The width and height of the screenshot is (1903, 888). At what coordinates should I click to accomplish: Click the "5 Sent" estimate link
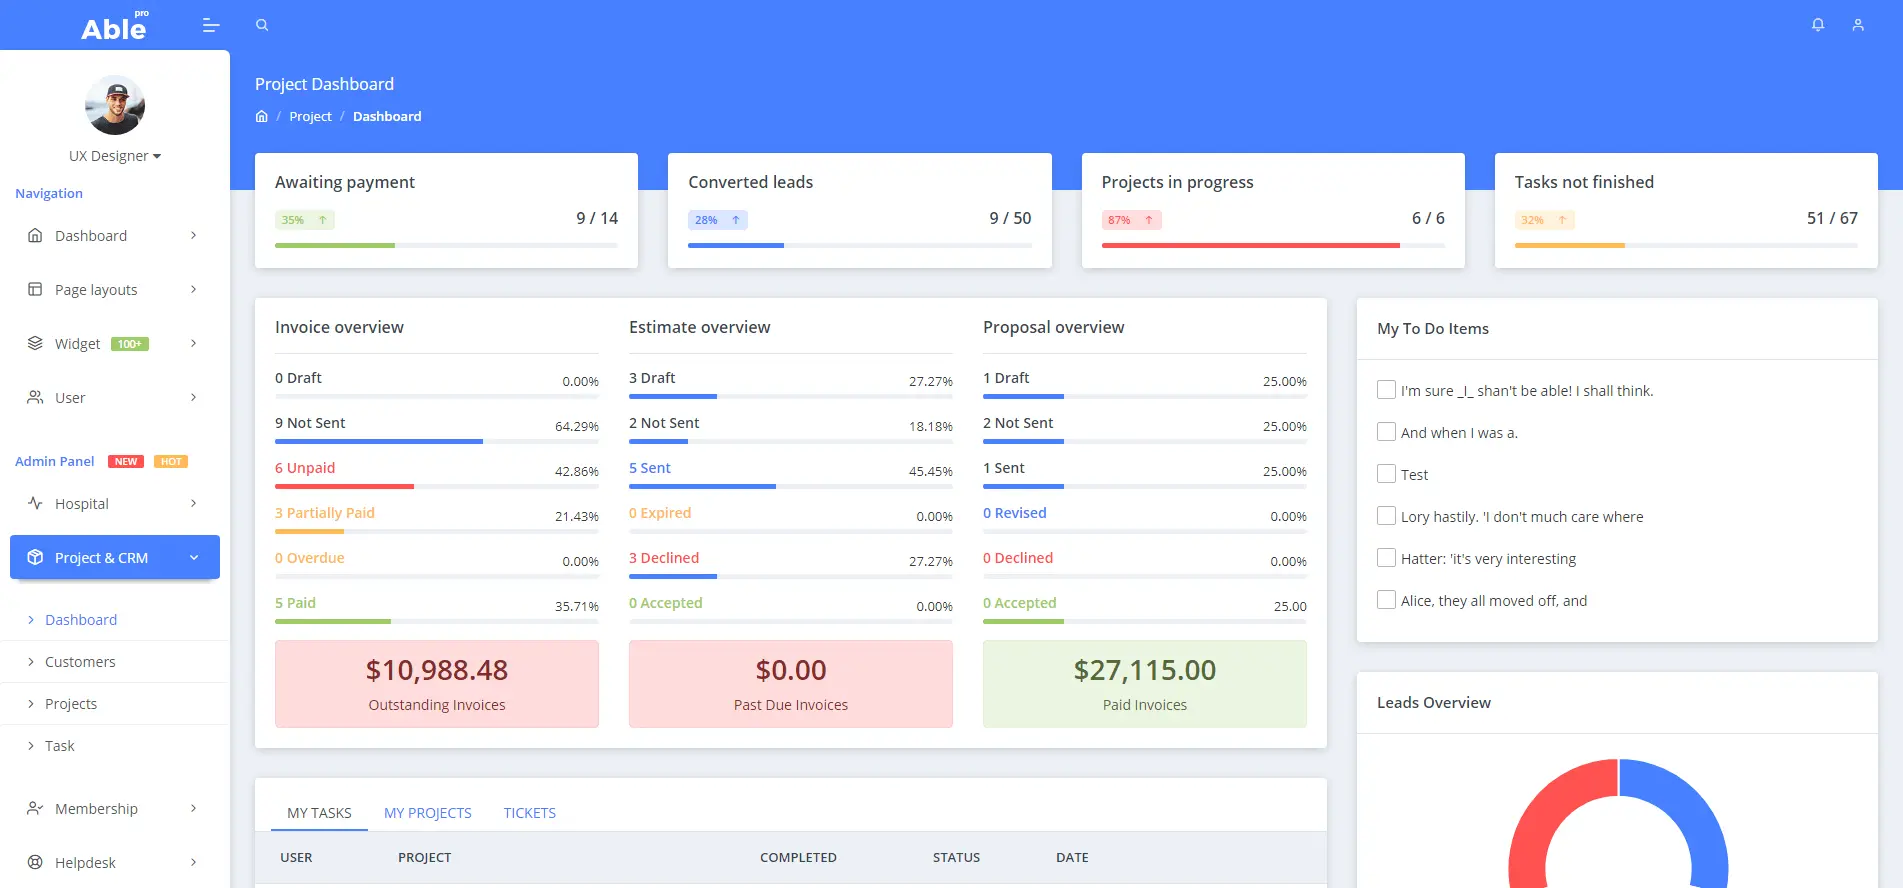point(650,468)
